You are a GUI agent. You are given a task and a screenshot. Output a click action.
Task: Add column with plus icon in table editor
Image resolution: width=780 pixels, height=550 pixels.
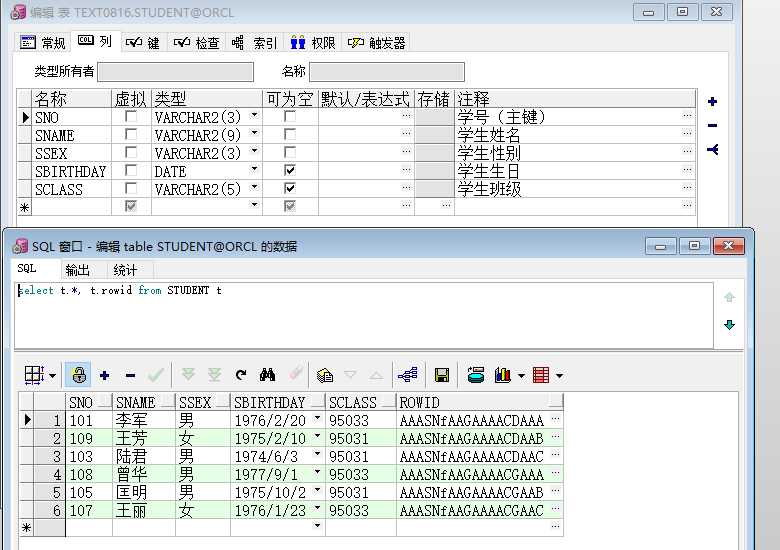(712, 101)
